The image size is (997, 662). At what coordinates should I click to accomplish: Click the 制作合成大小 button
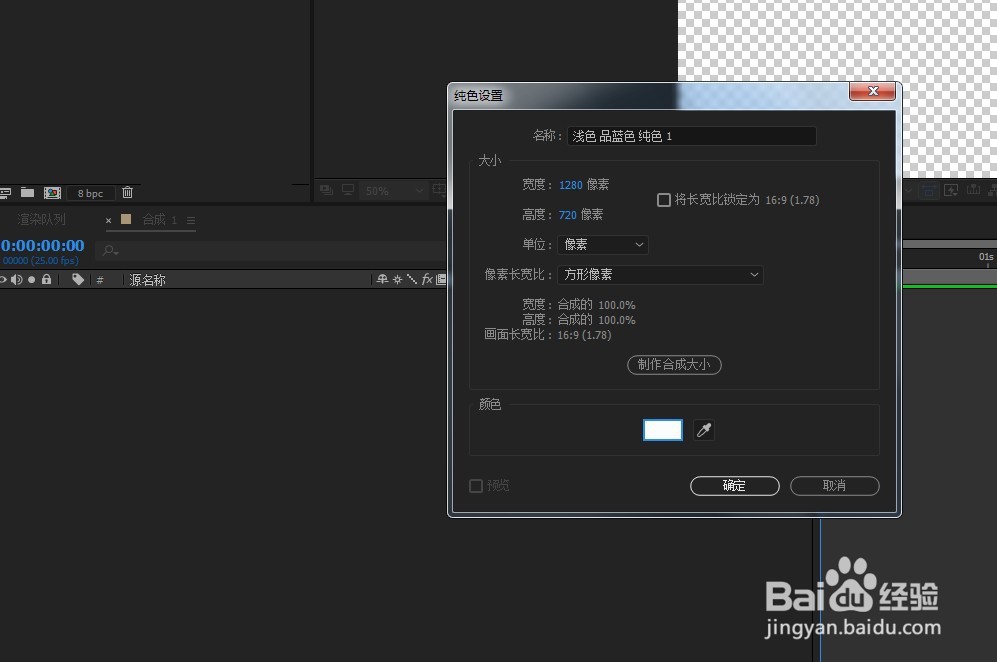[x=674, y=364]
